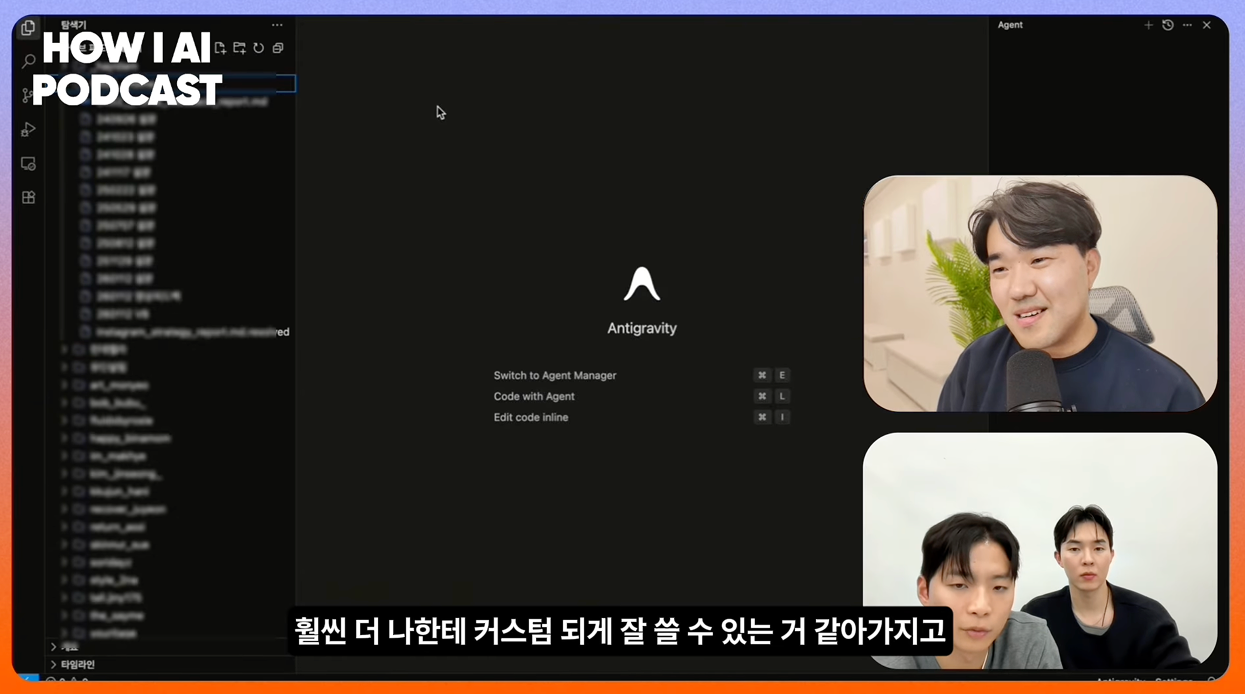Open the Agent conversation history

coord(1167,24)
